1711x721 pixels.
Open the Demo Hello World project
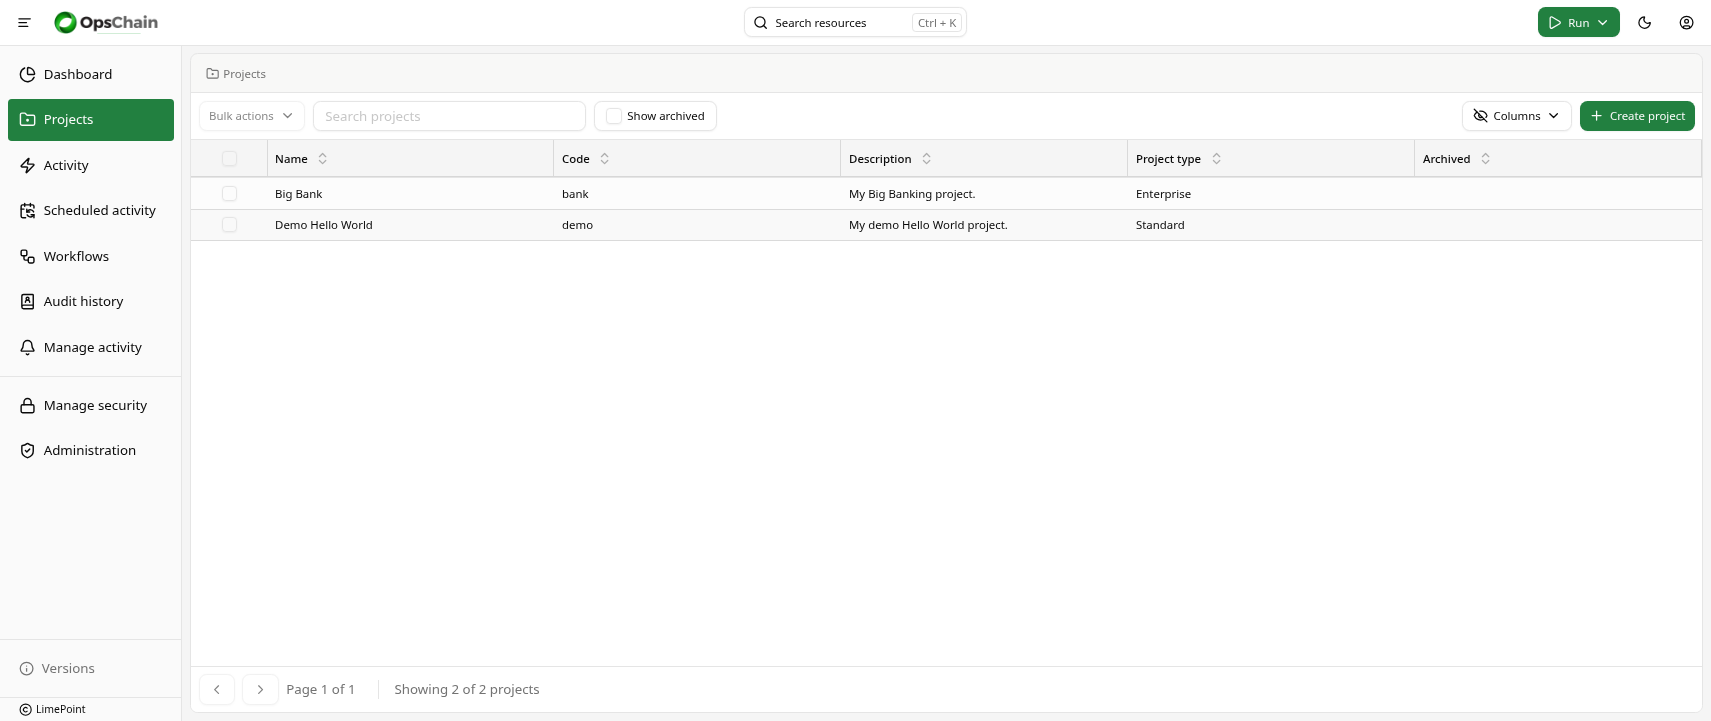coord(324,225)
